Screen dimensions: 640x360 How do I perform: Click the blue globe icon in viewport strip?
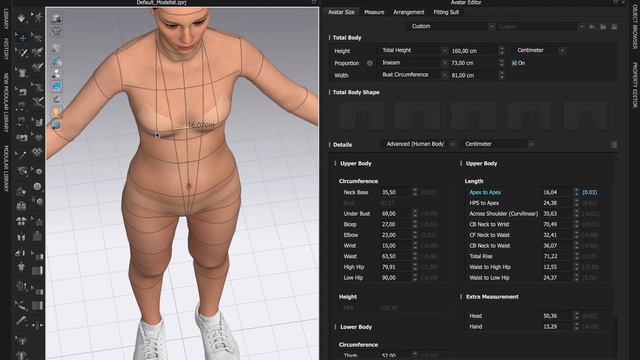[x=56, y=125]
